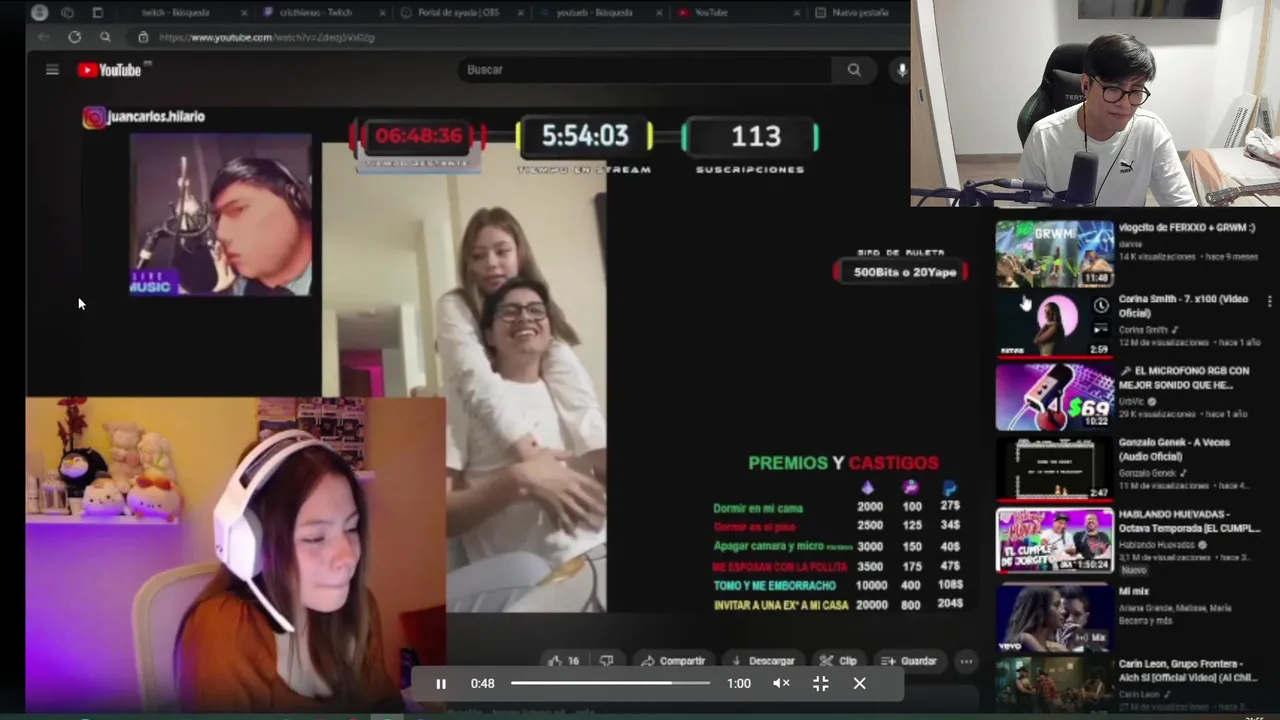Click the UrbVic channel name
Image resolution: width=1280 pixels, height=720 pixels.
(x=1133, y=401)
